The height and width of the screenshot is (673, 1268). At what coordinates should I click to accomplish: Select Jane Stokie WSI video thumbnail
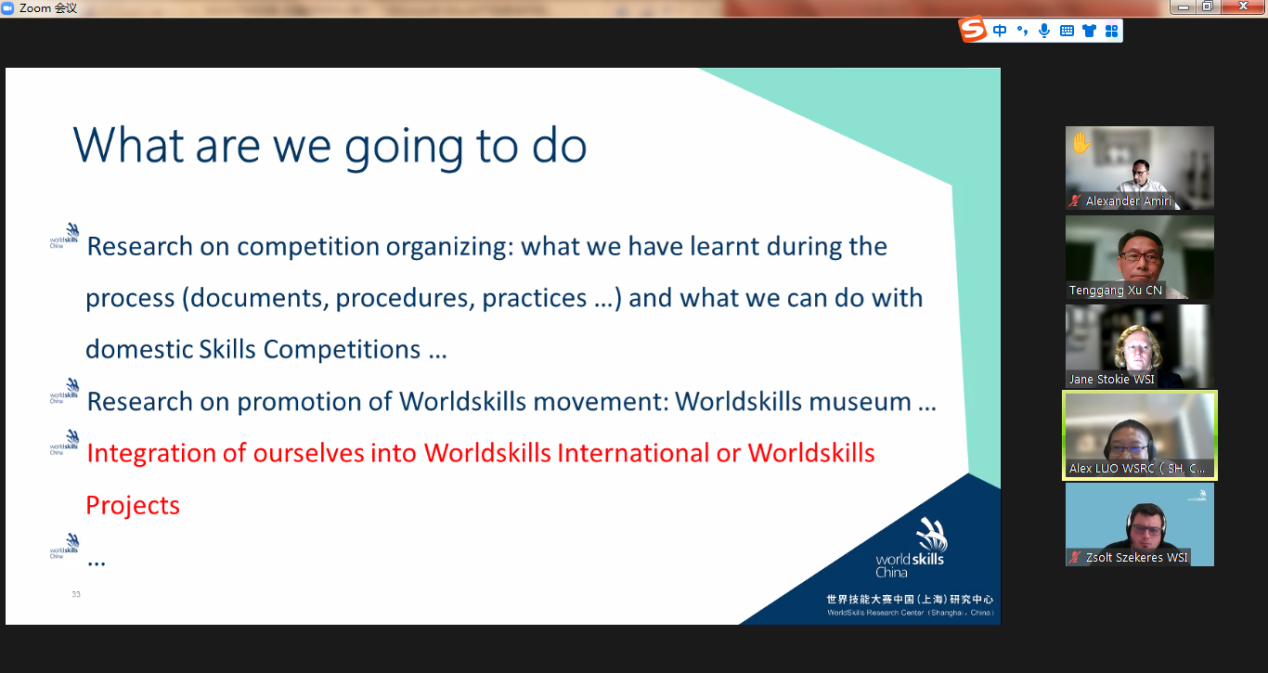point(1139,345)
